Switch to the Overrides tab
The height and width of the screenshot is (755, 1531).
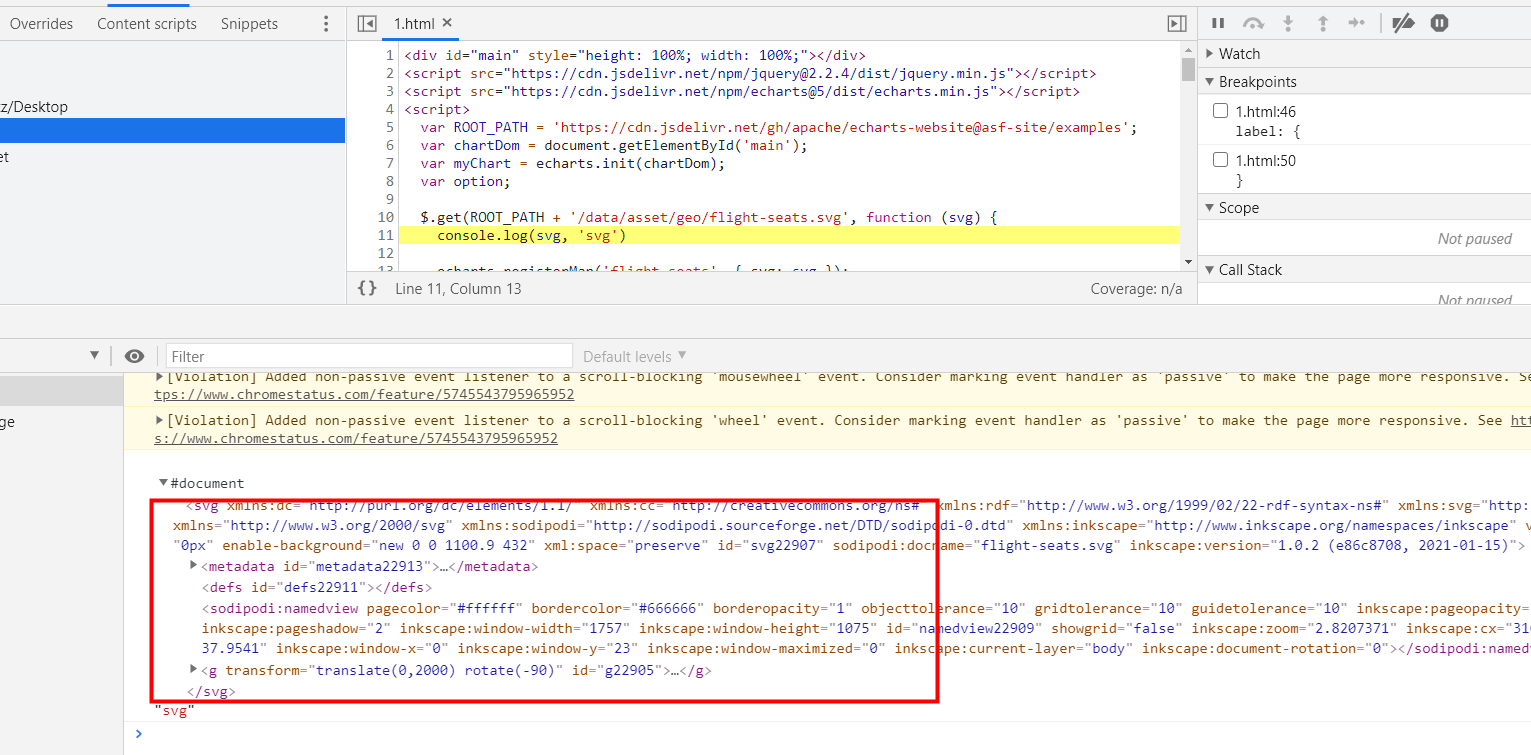pos(41,24)
